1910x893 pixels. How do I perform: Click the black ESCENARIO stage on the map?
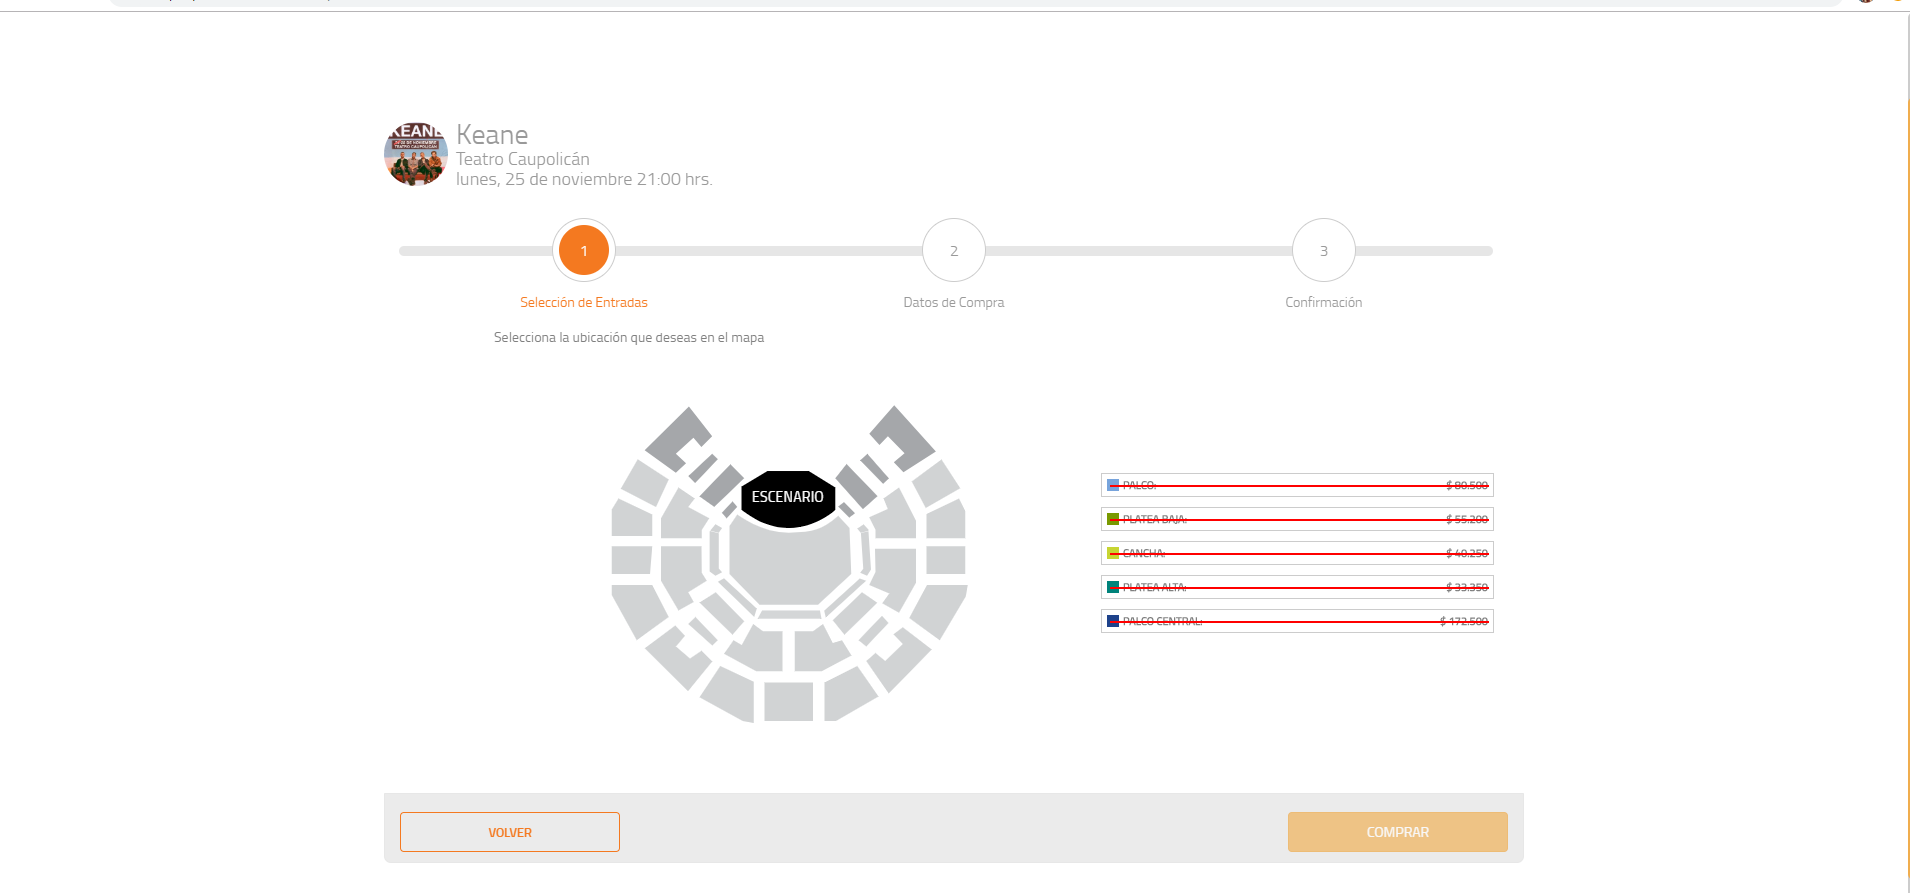(787, 497)
